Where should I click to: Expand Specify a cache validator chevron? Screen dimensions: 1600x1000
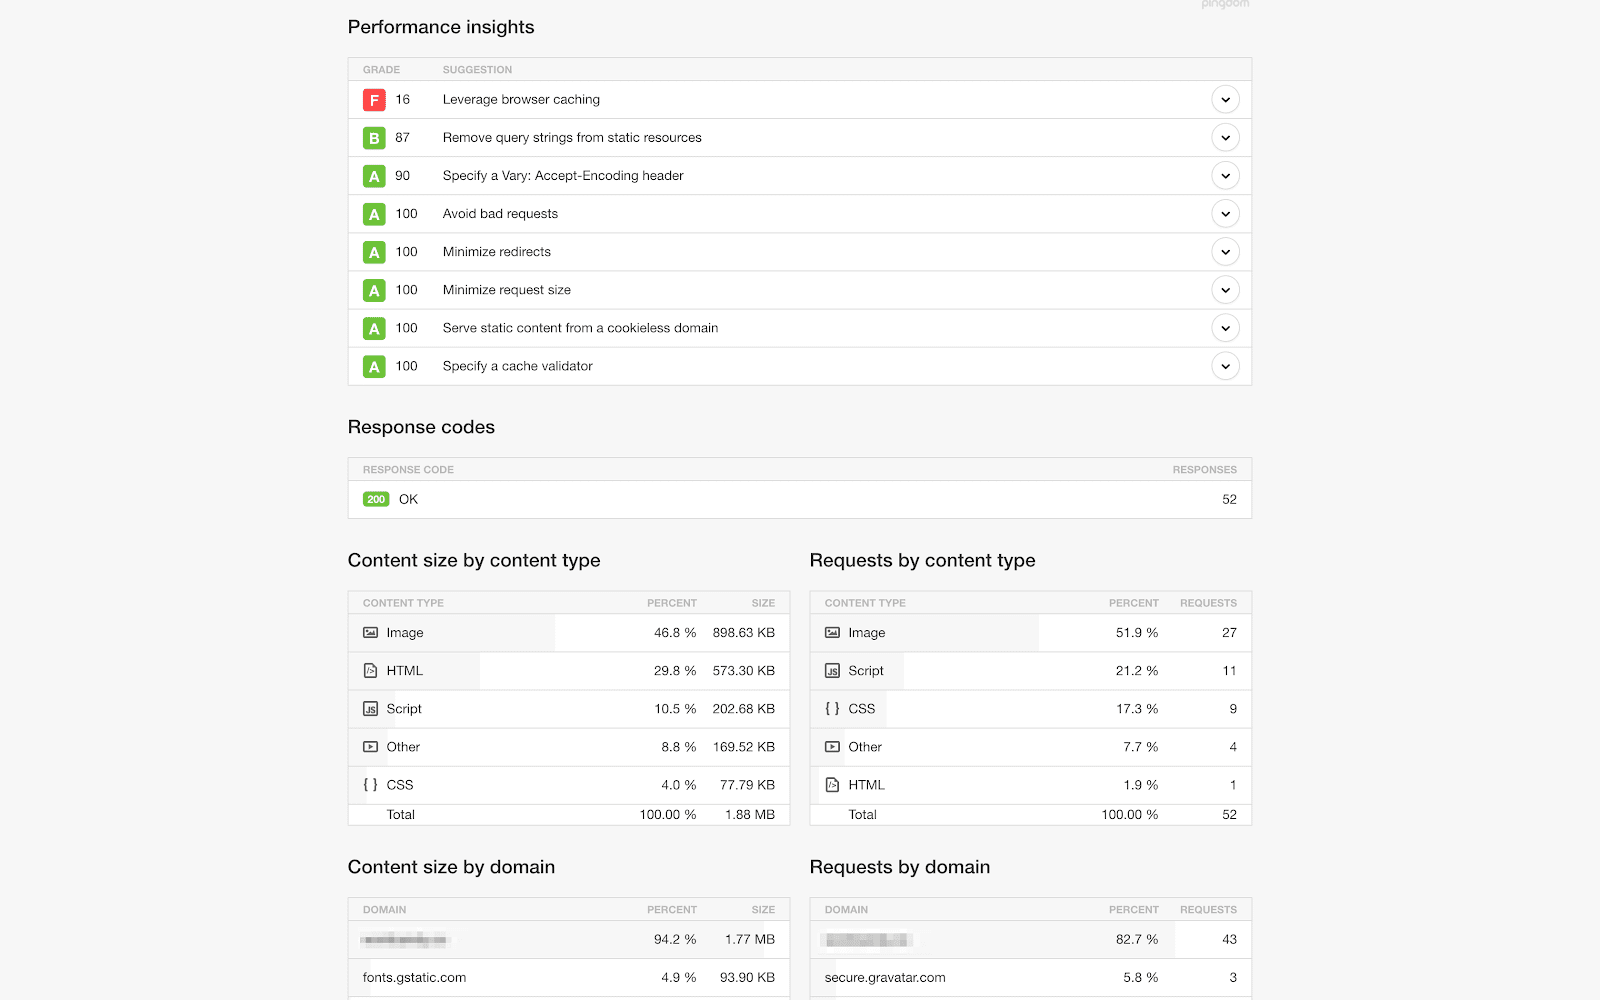pos(1225,366)
